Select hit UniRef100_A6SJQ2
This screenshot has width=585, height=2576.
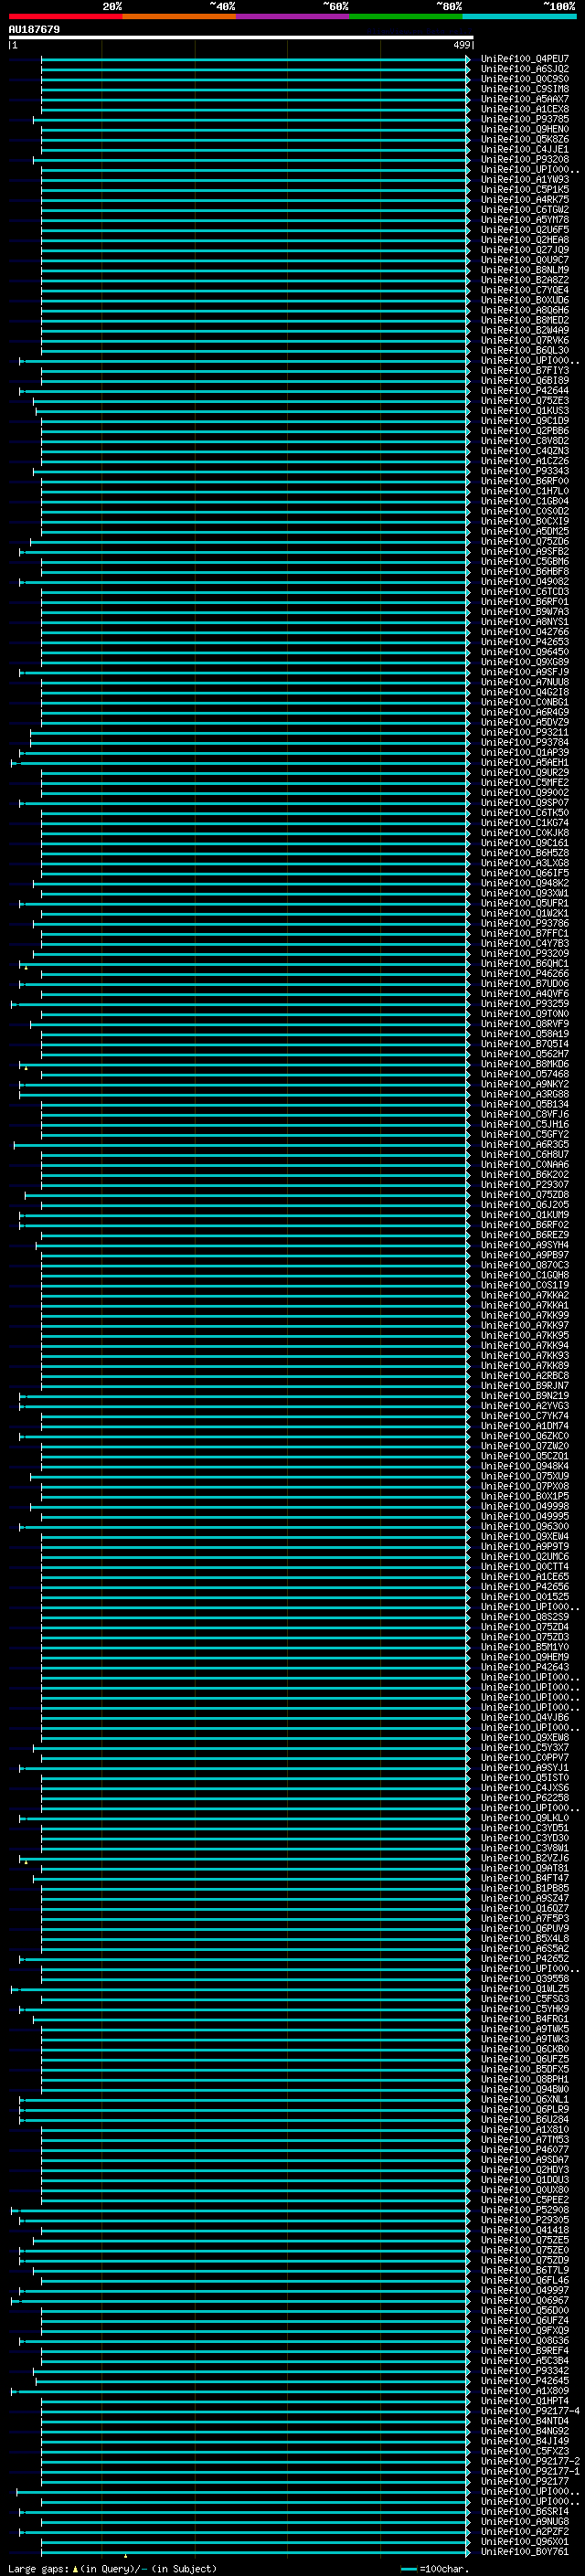tap(524, 69)
